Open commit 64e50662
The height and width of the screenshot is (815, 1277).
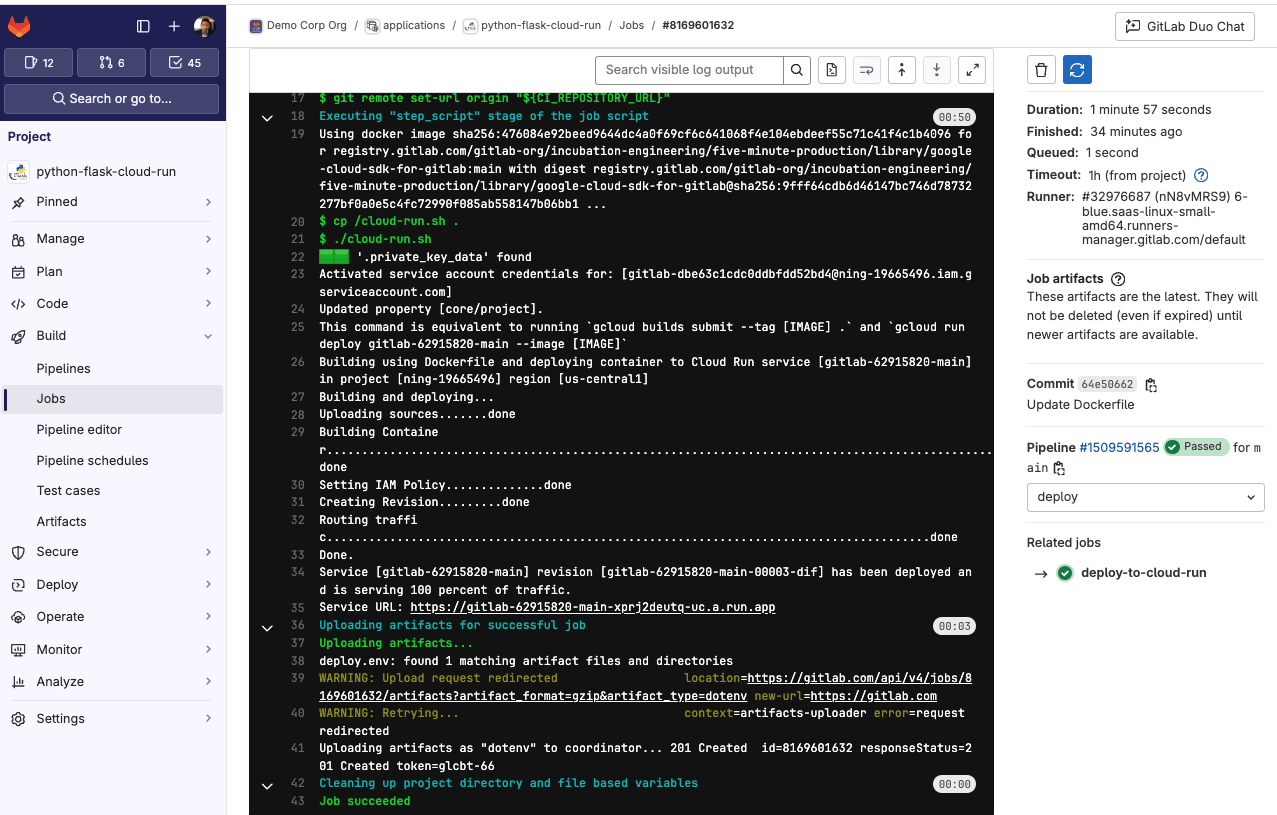(x=1108, y=385)
